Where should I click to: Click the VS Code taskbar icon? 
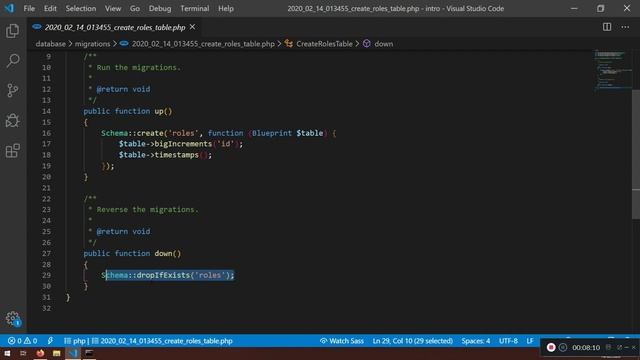[73, 353]
